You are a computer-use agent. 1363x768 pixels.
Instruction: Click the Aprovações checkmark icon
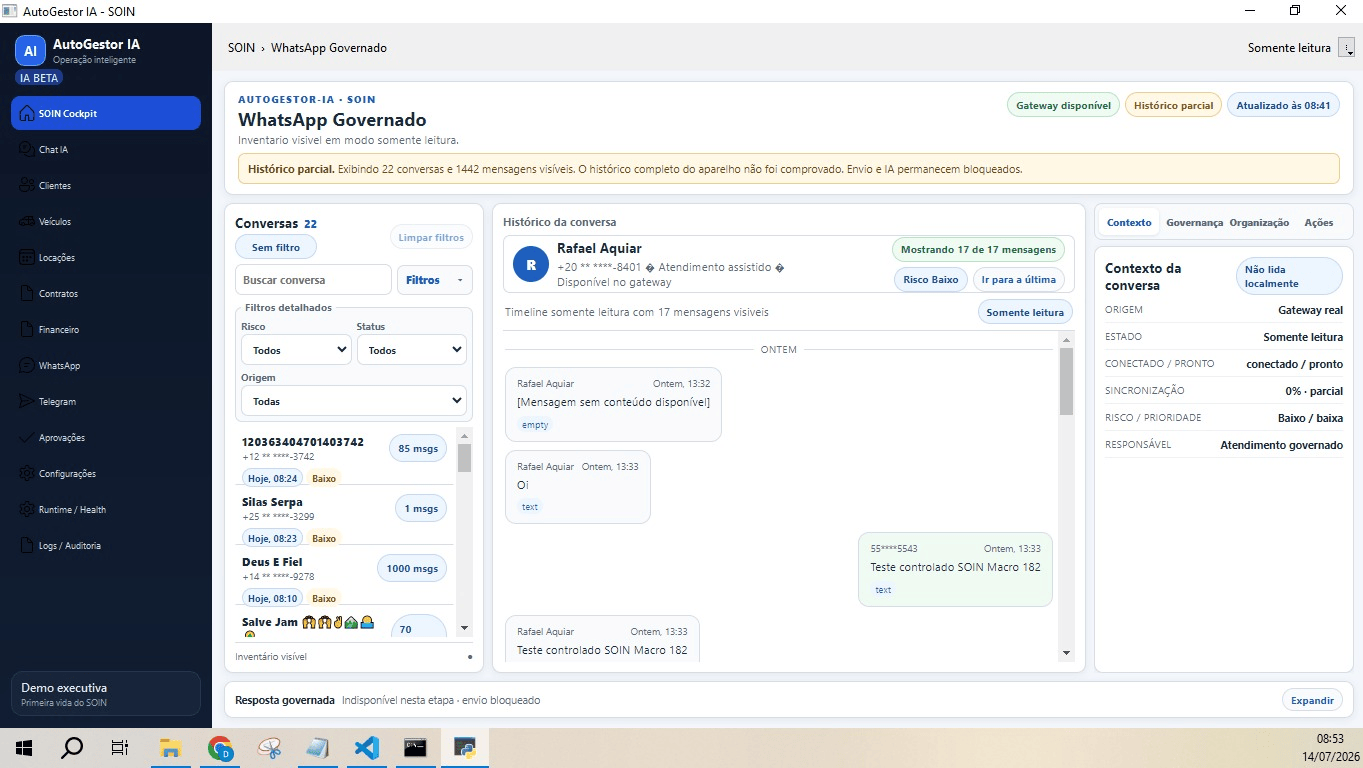point(28,437)
